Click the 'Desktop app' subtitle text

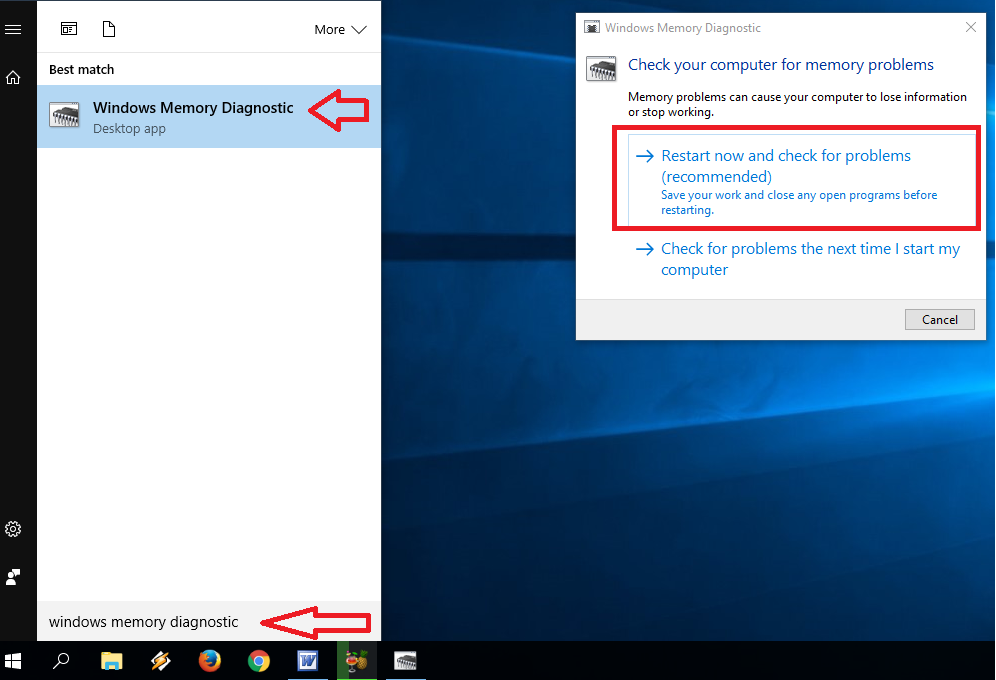(129, 129)
